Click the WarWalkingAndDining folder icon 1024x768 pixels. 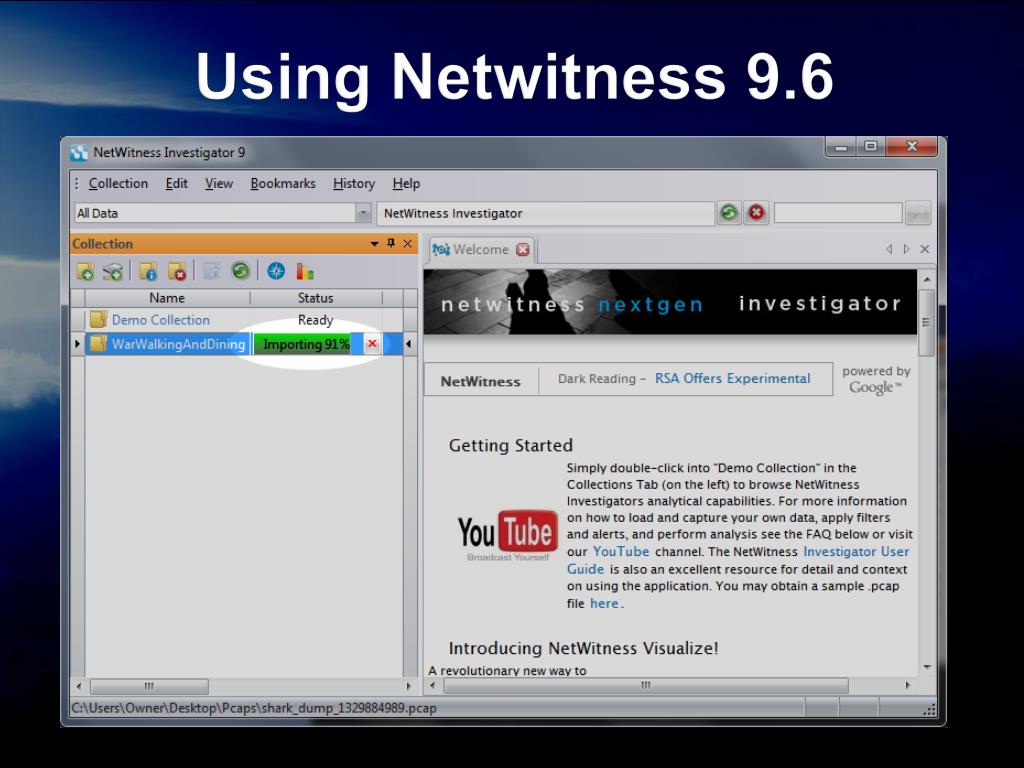coord(98,344)
